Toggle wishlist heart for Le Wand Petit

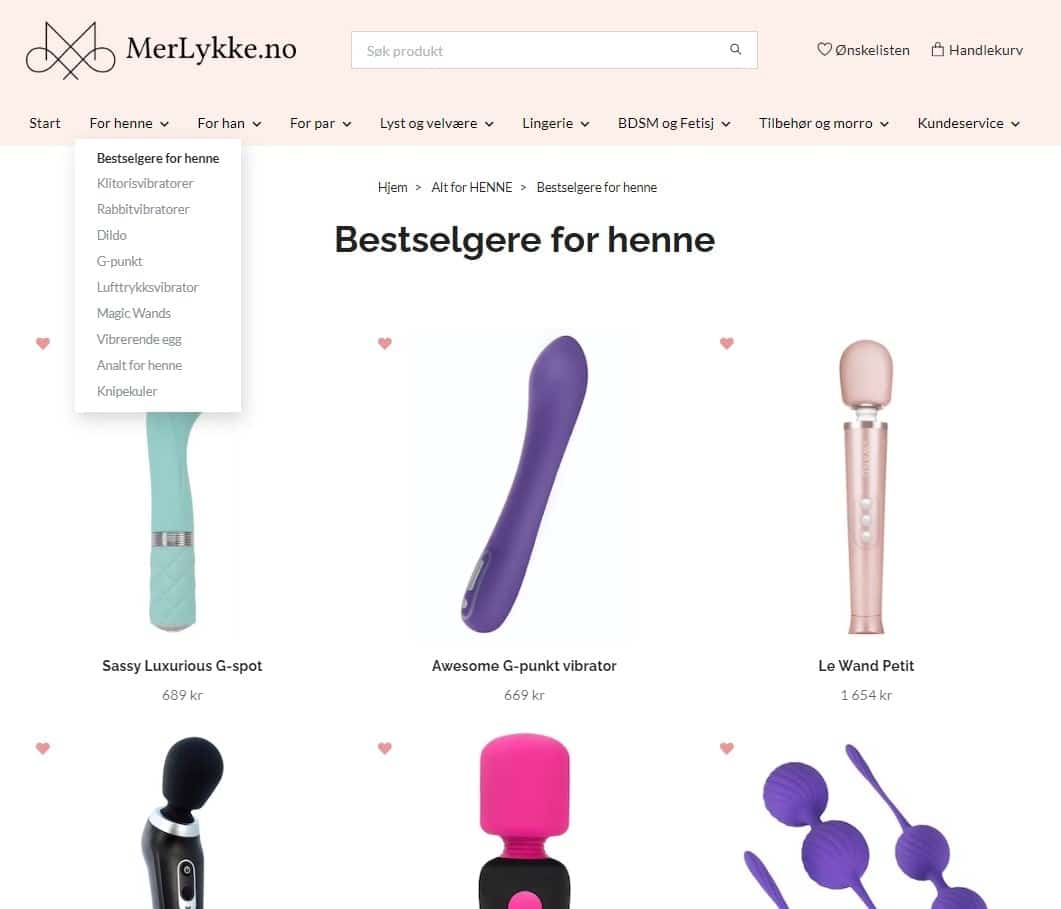tap(727, 343)
